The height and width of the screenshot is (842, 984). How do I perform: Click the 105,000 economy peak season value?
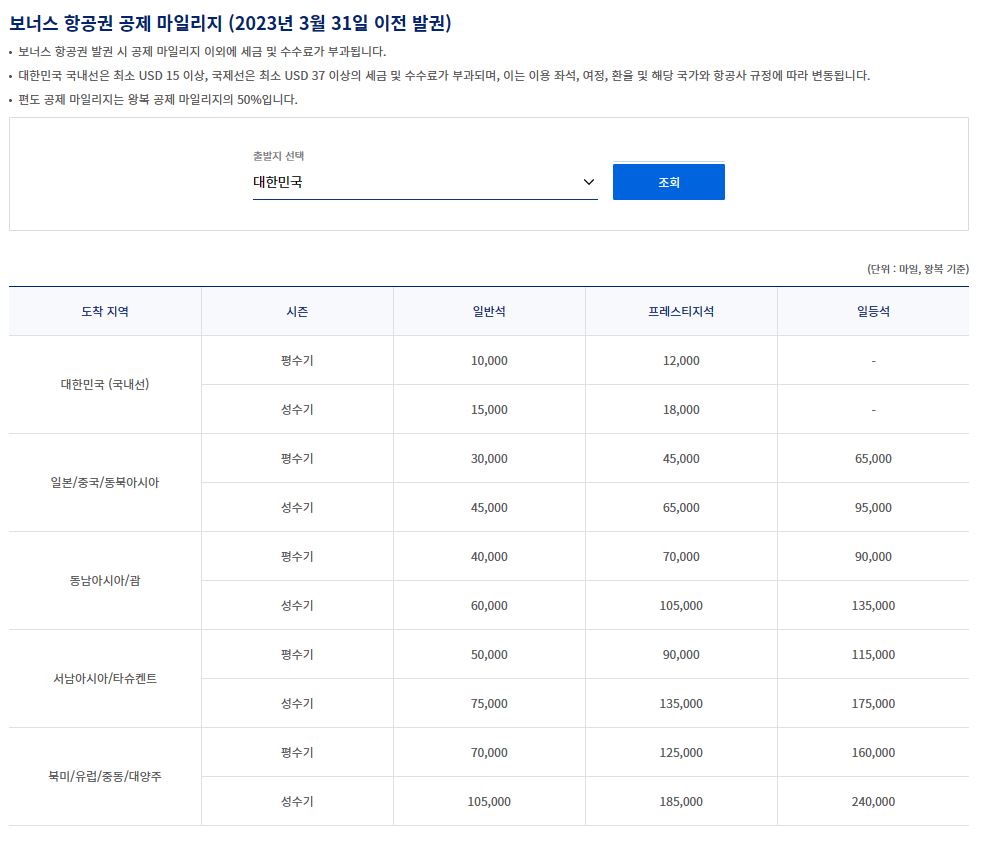pyautogui.click(x=487, y=801)
